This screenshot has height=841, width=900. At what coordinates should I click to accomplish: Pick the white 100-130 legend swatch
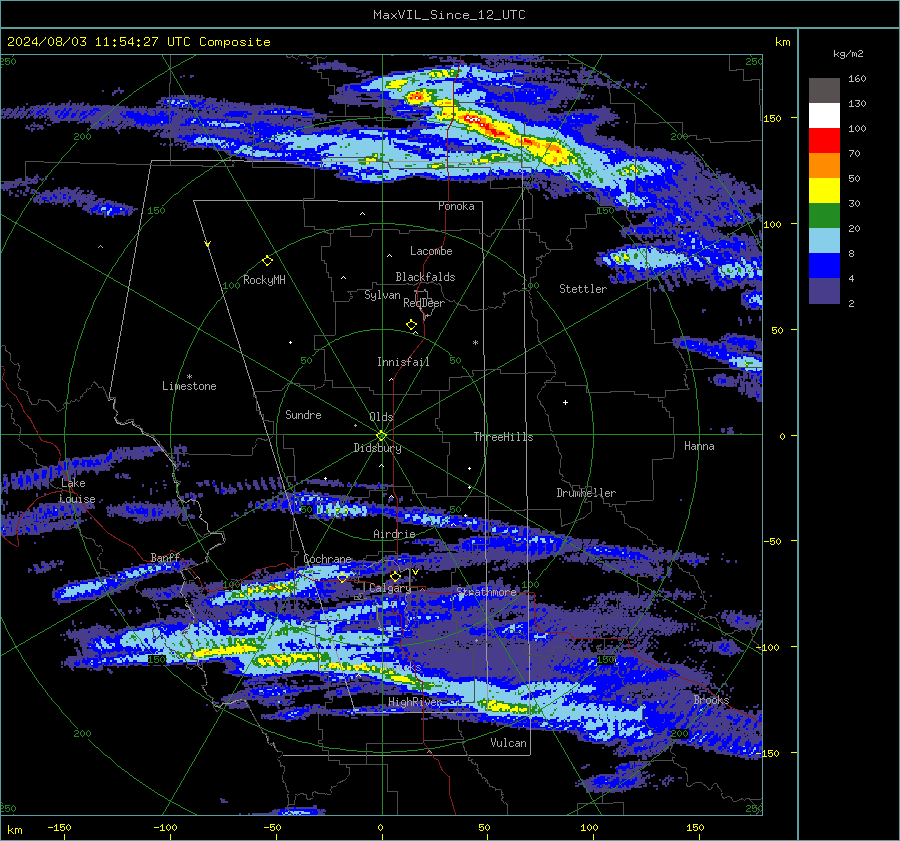[x=824, y=115]
